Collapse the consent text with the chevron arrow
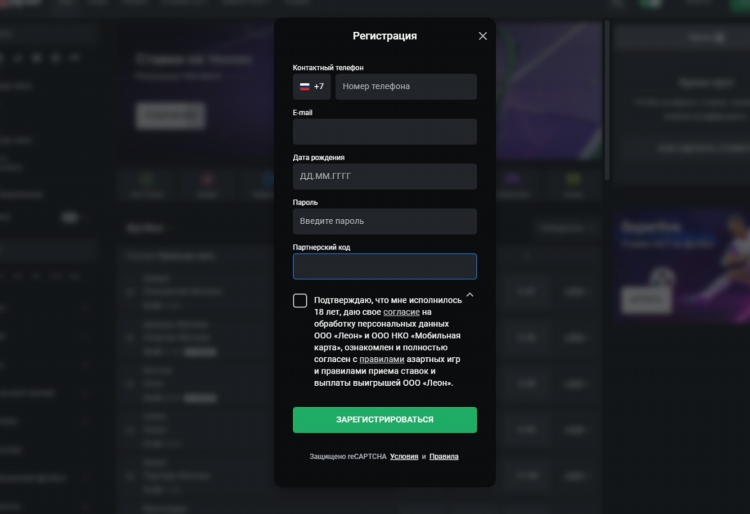The width and height of the screenshot is (750, 514). [x=470, y=295]
